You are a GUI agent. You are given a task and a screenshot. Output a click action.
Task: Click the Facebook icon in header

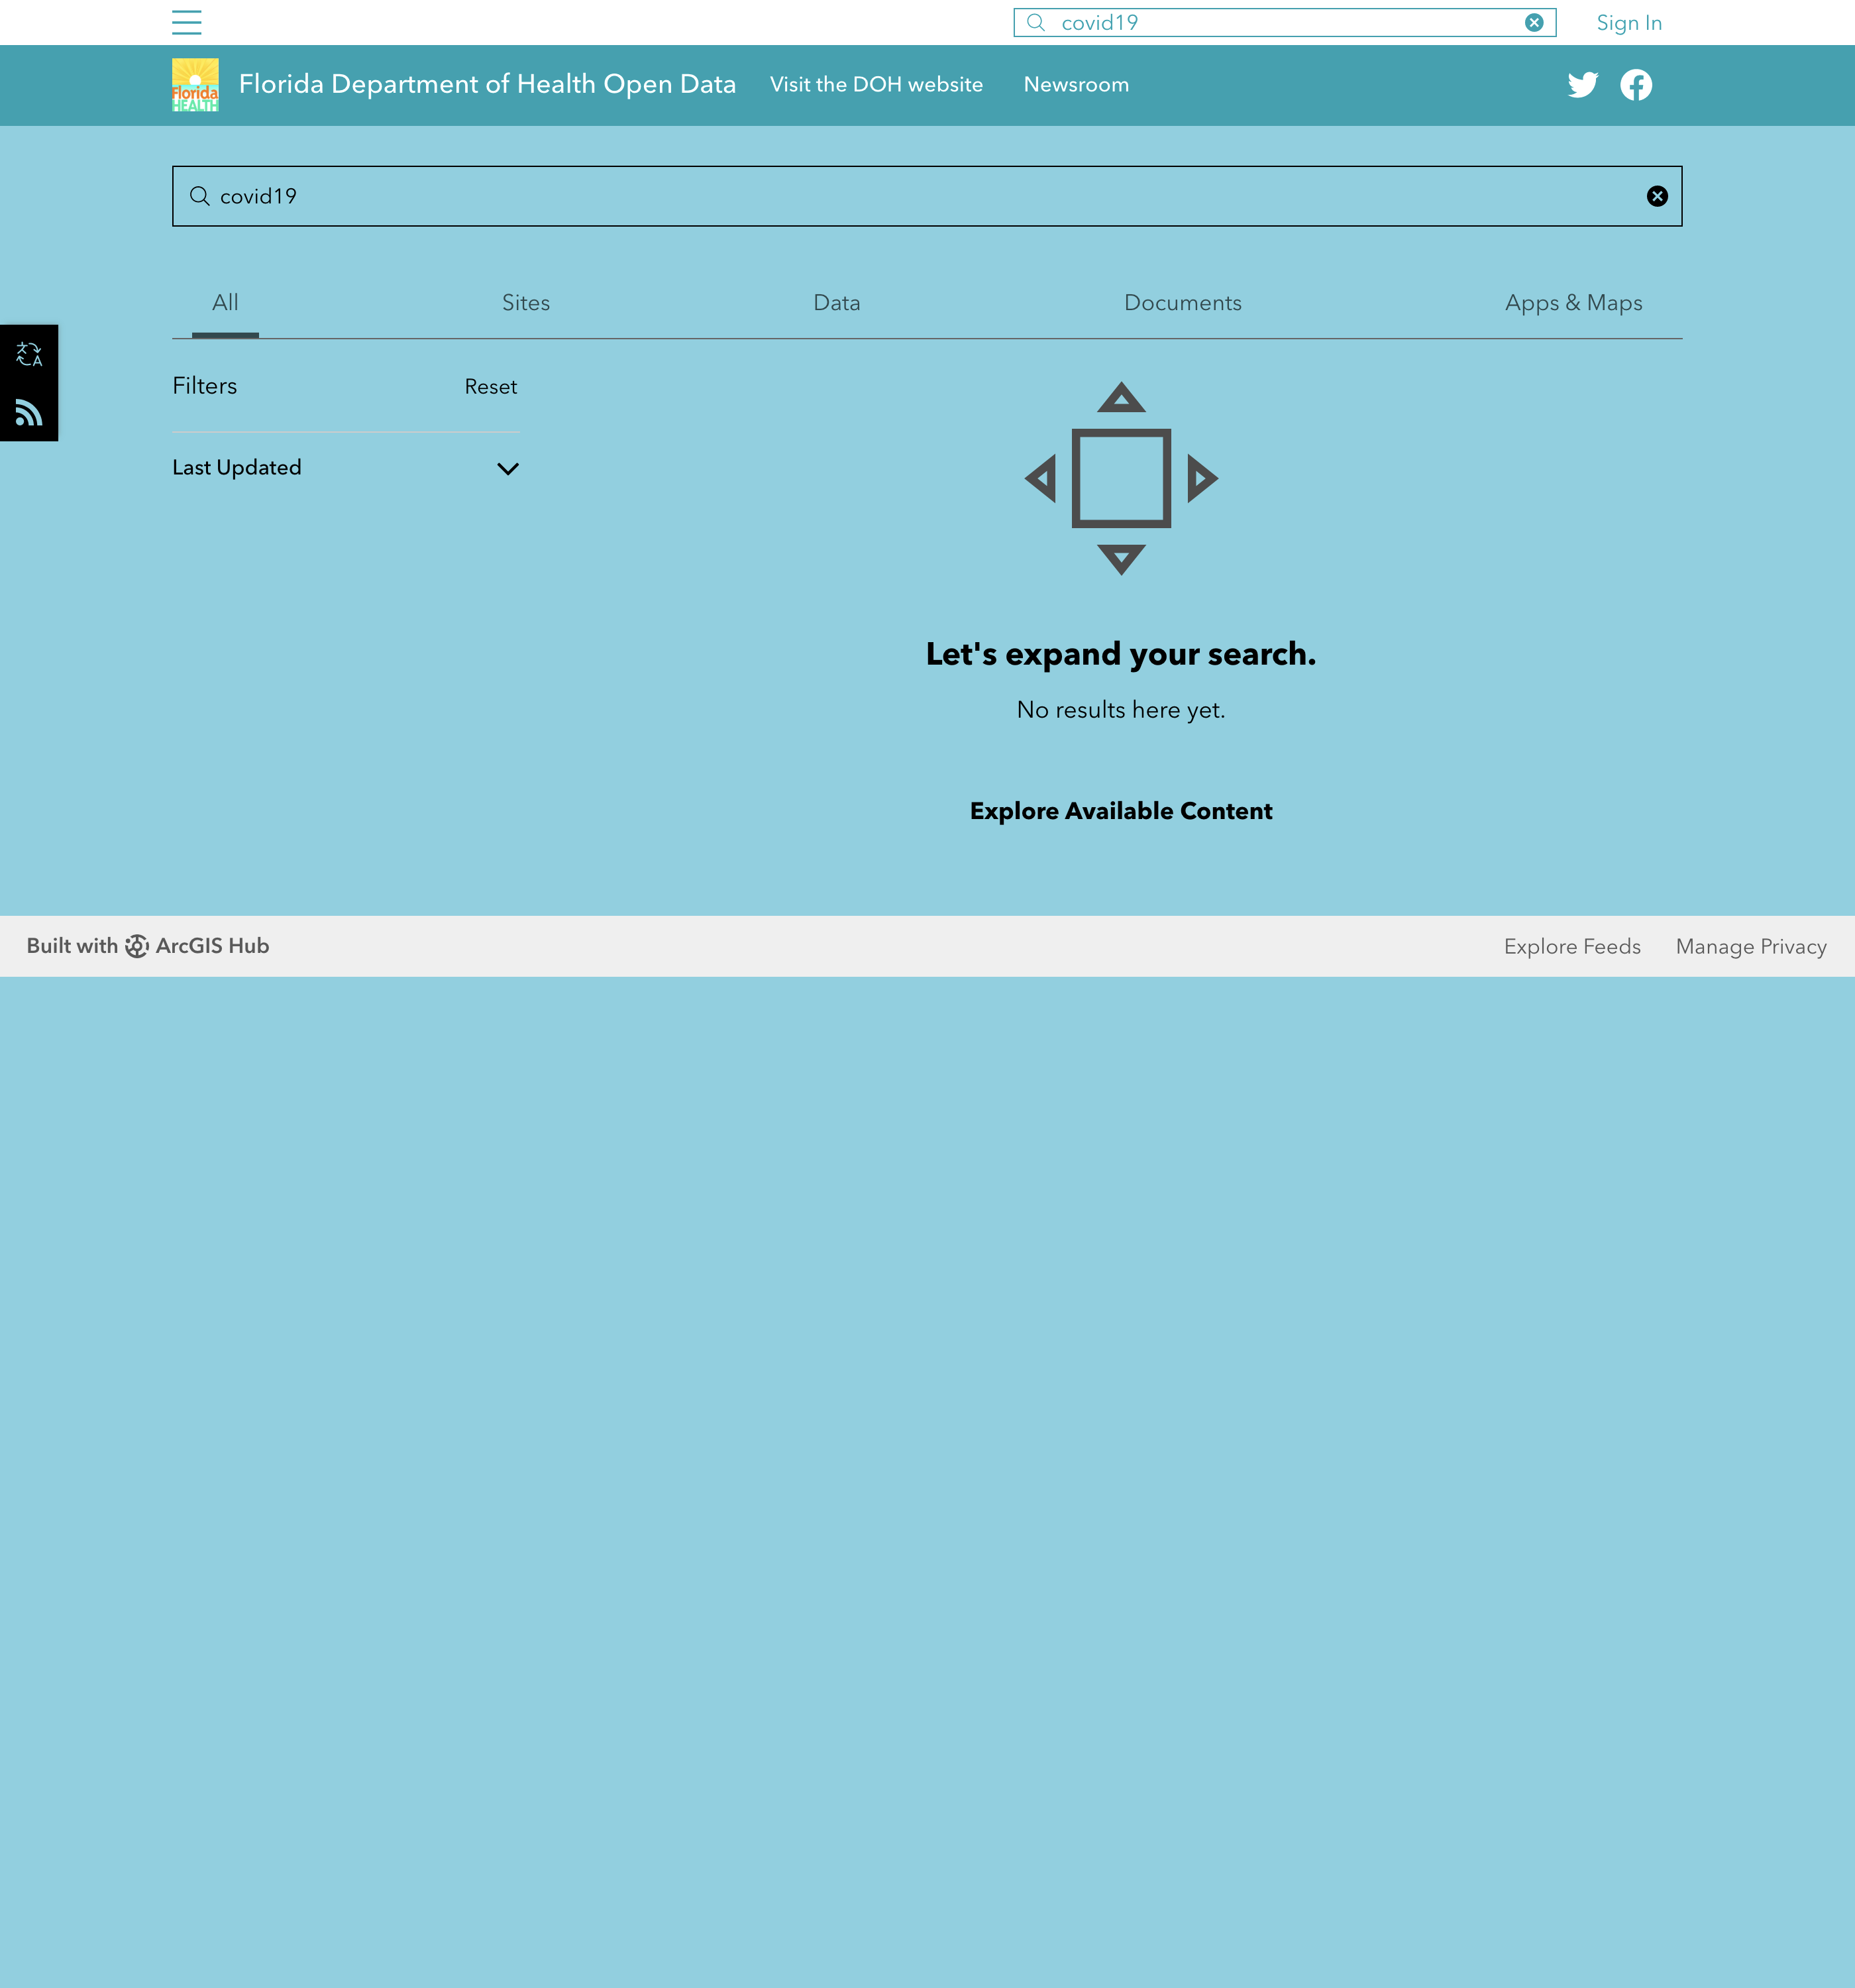click(1636, 85)
